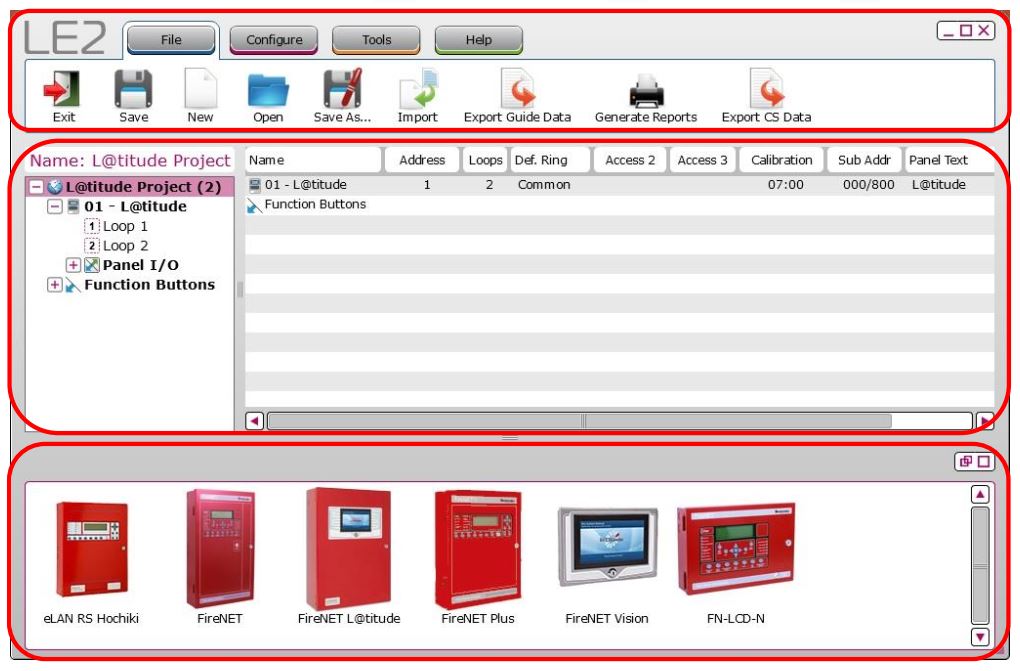Maximize the bottom panel gallery pane
1020x671 pixels.
coord(984,461)
